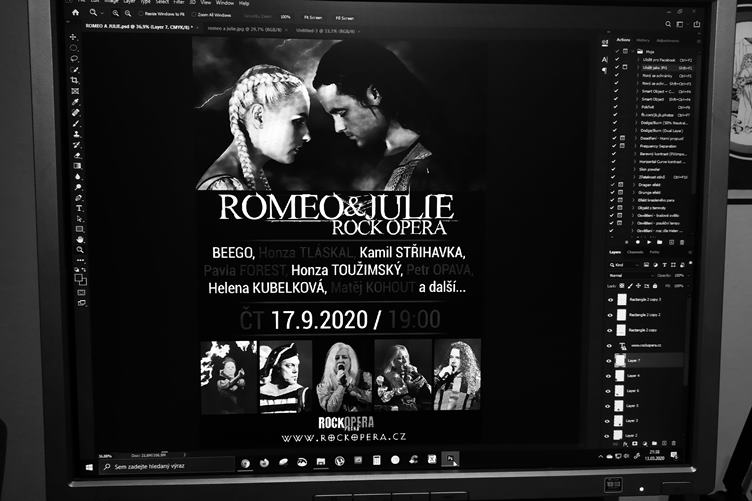This screenshot has height=501, width=752.
Task: Click the Home icon in options bar
Action: coord(75,13)
